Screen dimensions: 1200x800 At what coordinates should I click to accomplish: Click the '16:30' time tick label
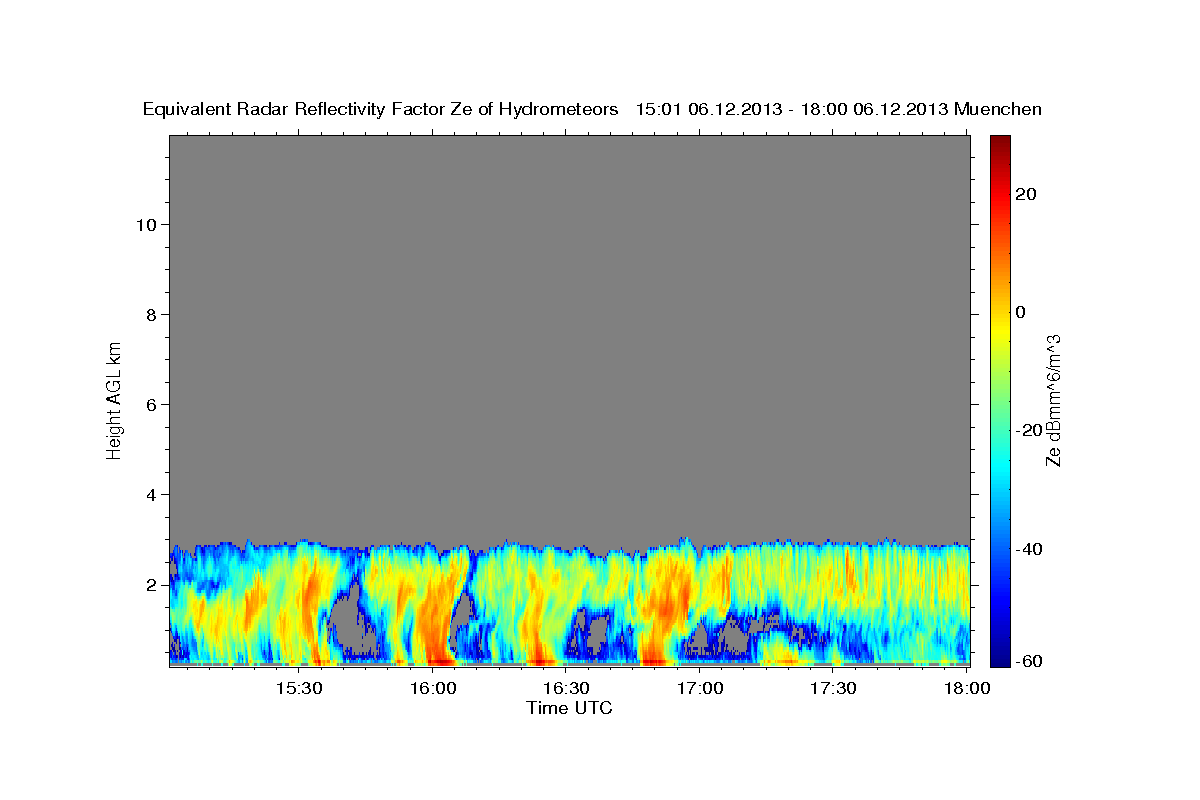[566, 688]
